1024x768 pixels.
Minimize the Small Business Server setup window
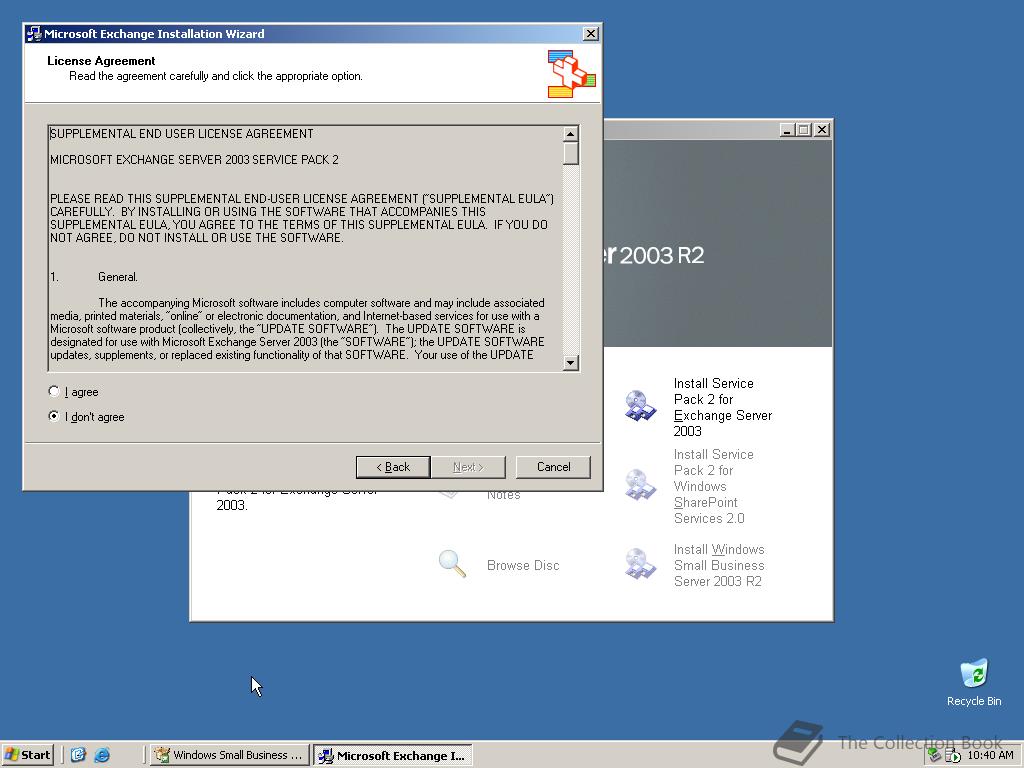pos(788,130)
